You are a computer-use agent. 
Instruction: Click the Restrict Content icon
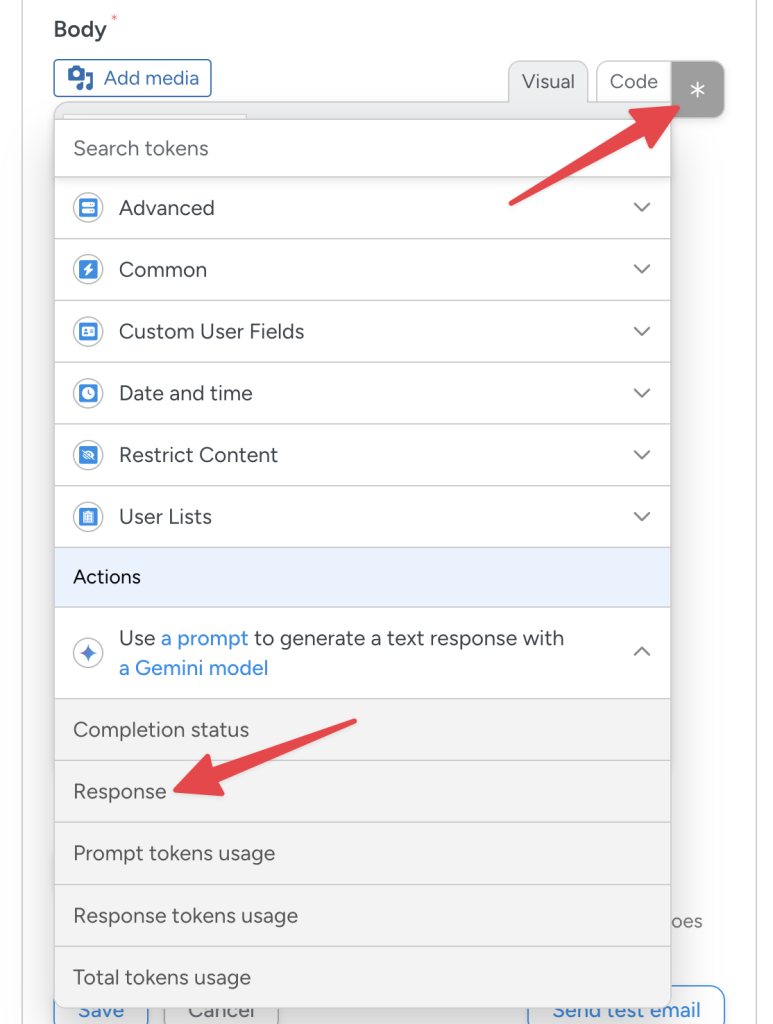(89, 455)
